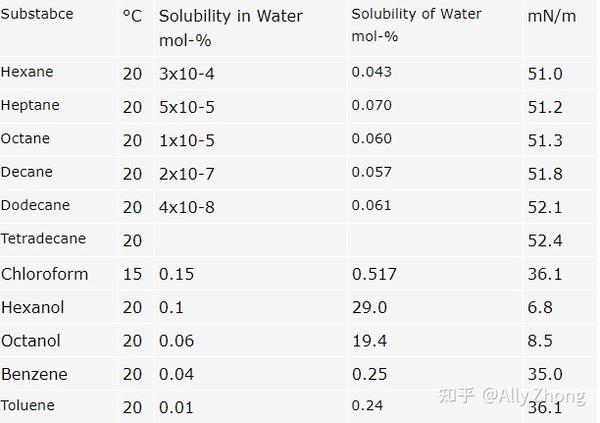600x423 pixels.
Task: Select the Hexane row name
Action: 27,72
